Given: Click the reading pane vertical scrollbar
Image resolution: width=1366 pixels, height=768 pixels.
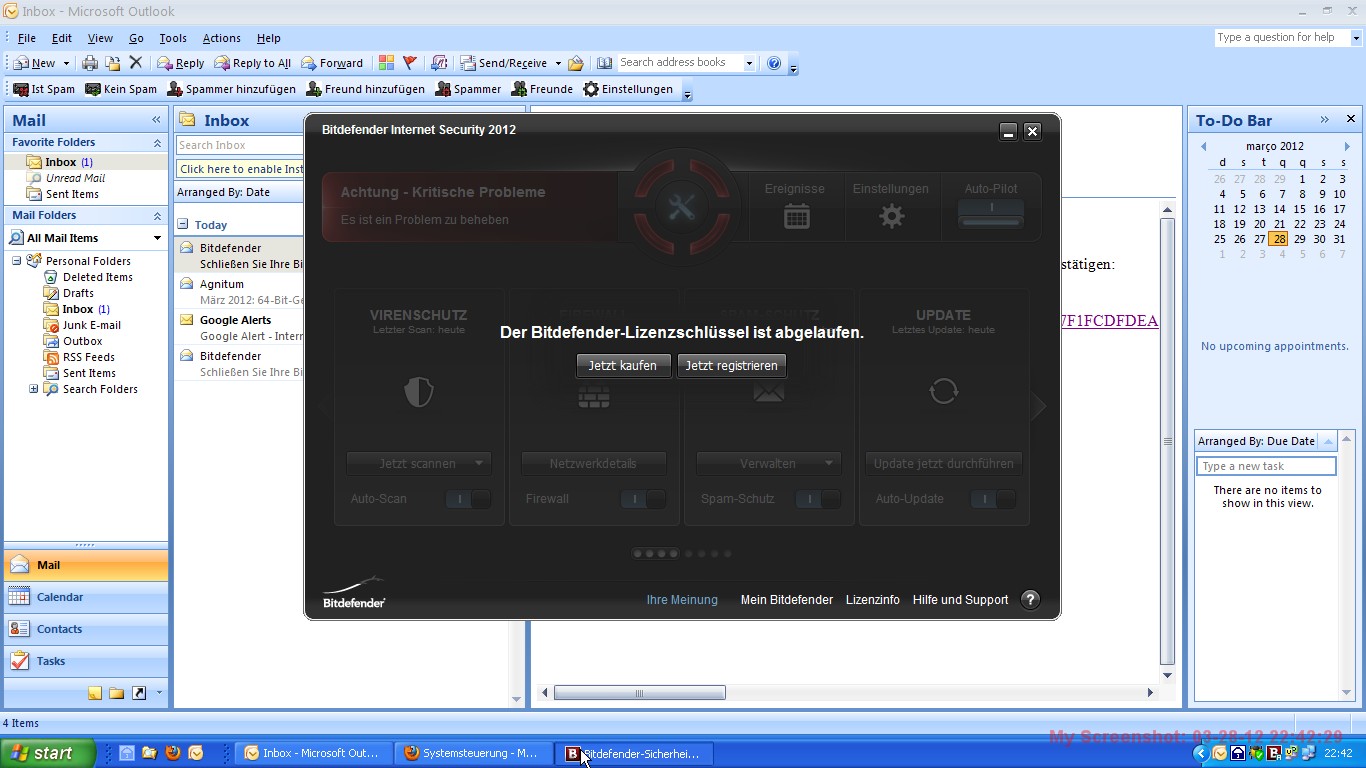Looking at the screenshot, I should click(1167, 441).
